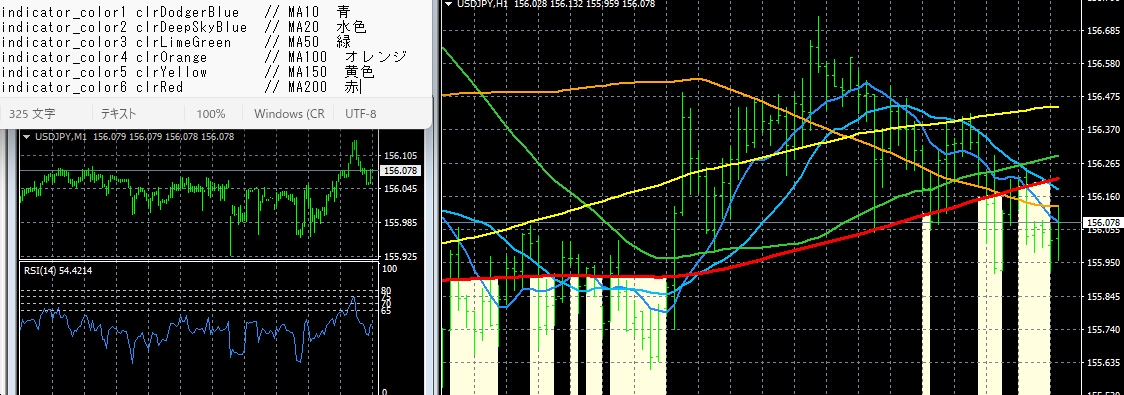Image resolution: width=1124 pixels, height=395 pixels.
Task: Select the 'MA50' comment text
Action: click(x=303, y=42)
